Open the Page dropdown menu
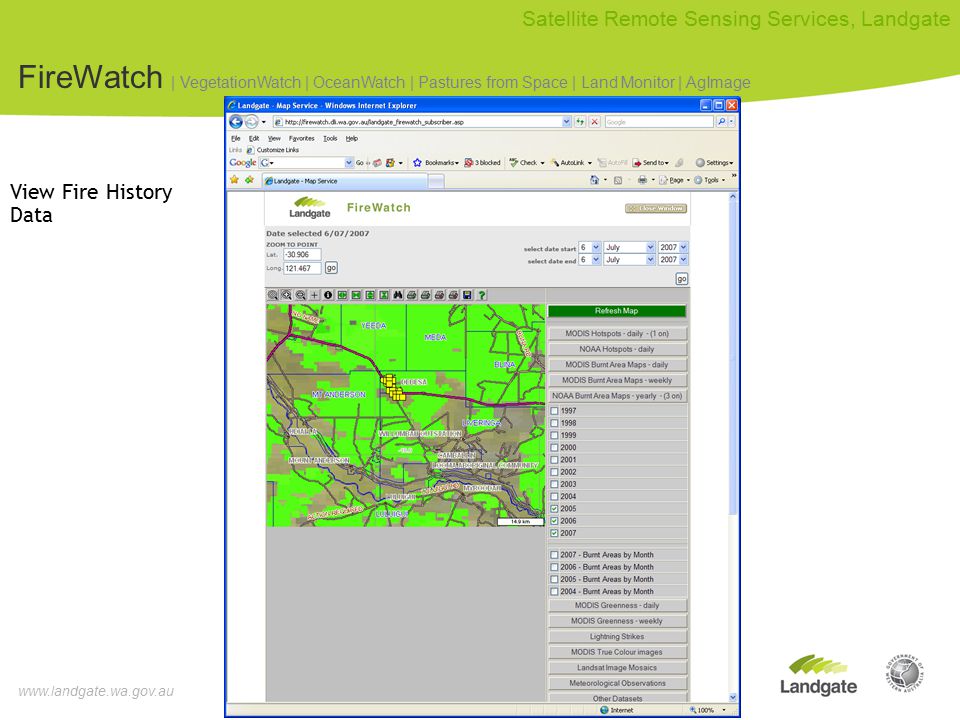The width and height of the screenshot is (960, 720). pyautogui.click(x=675, y=180)
